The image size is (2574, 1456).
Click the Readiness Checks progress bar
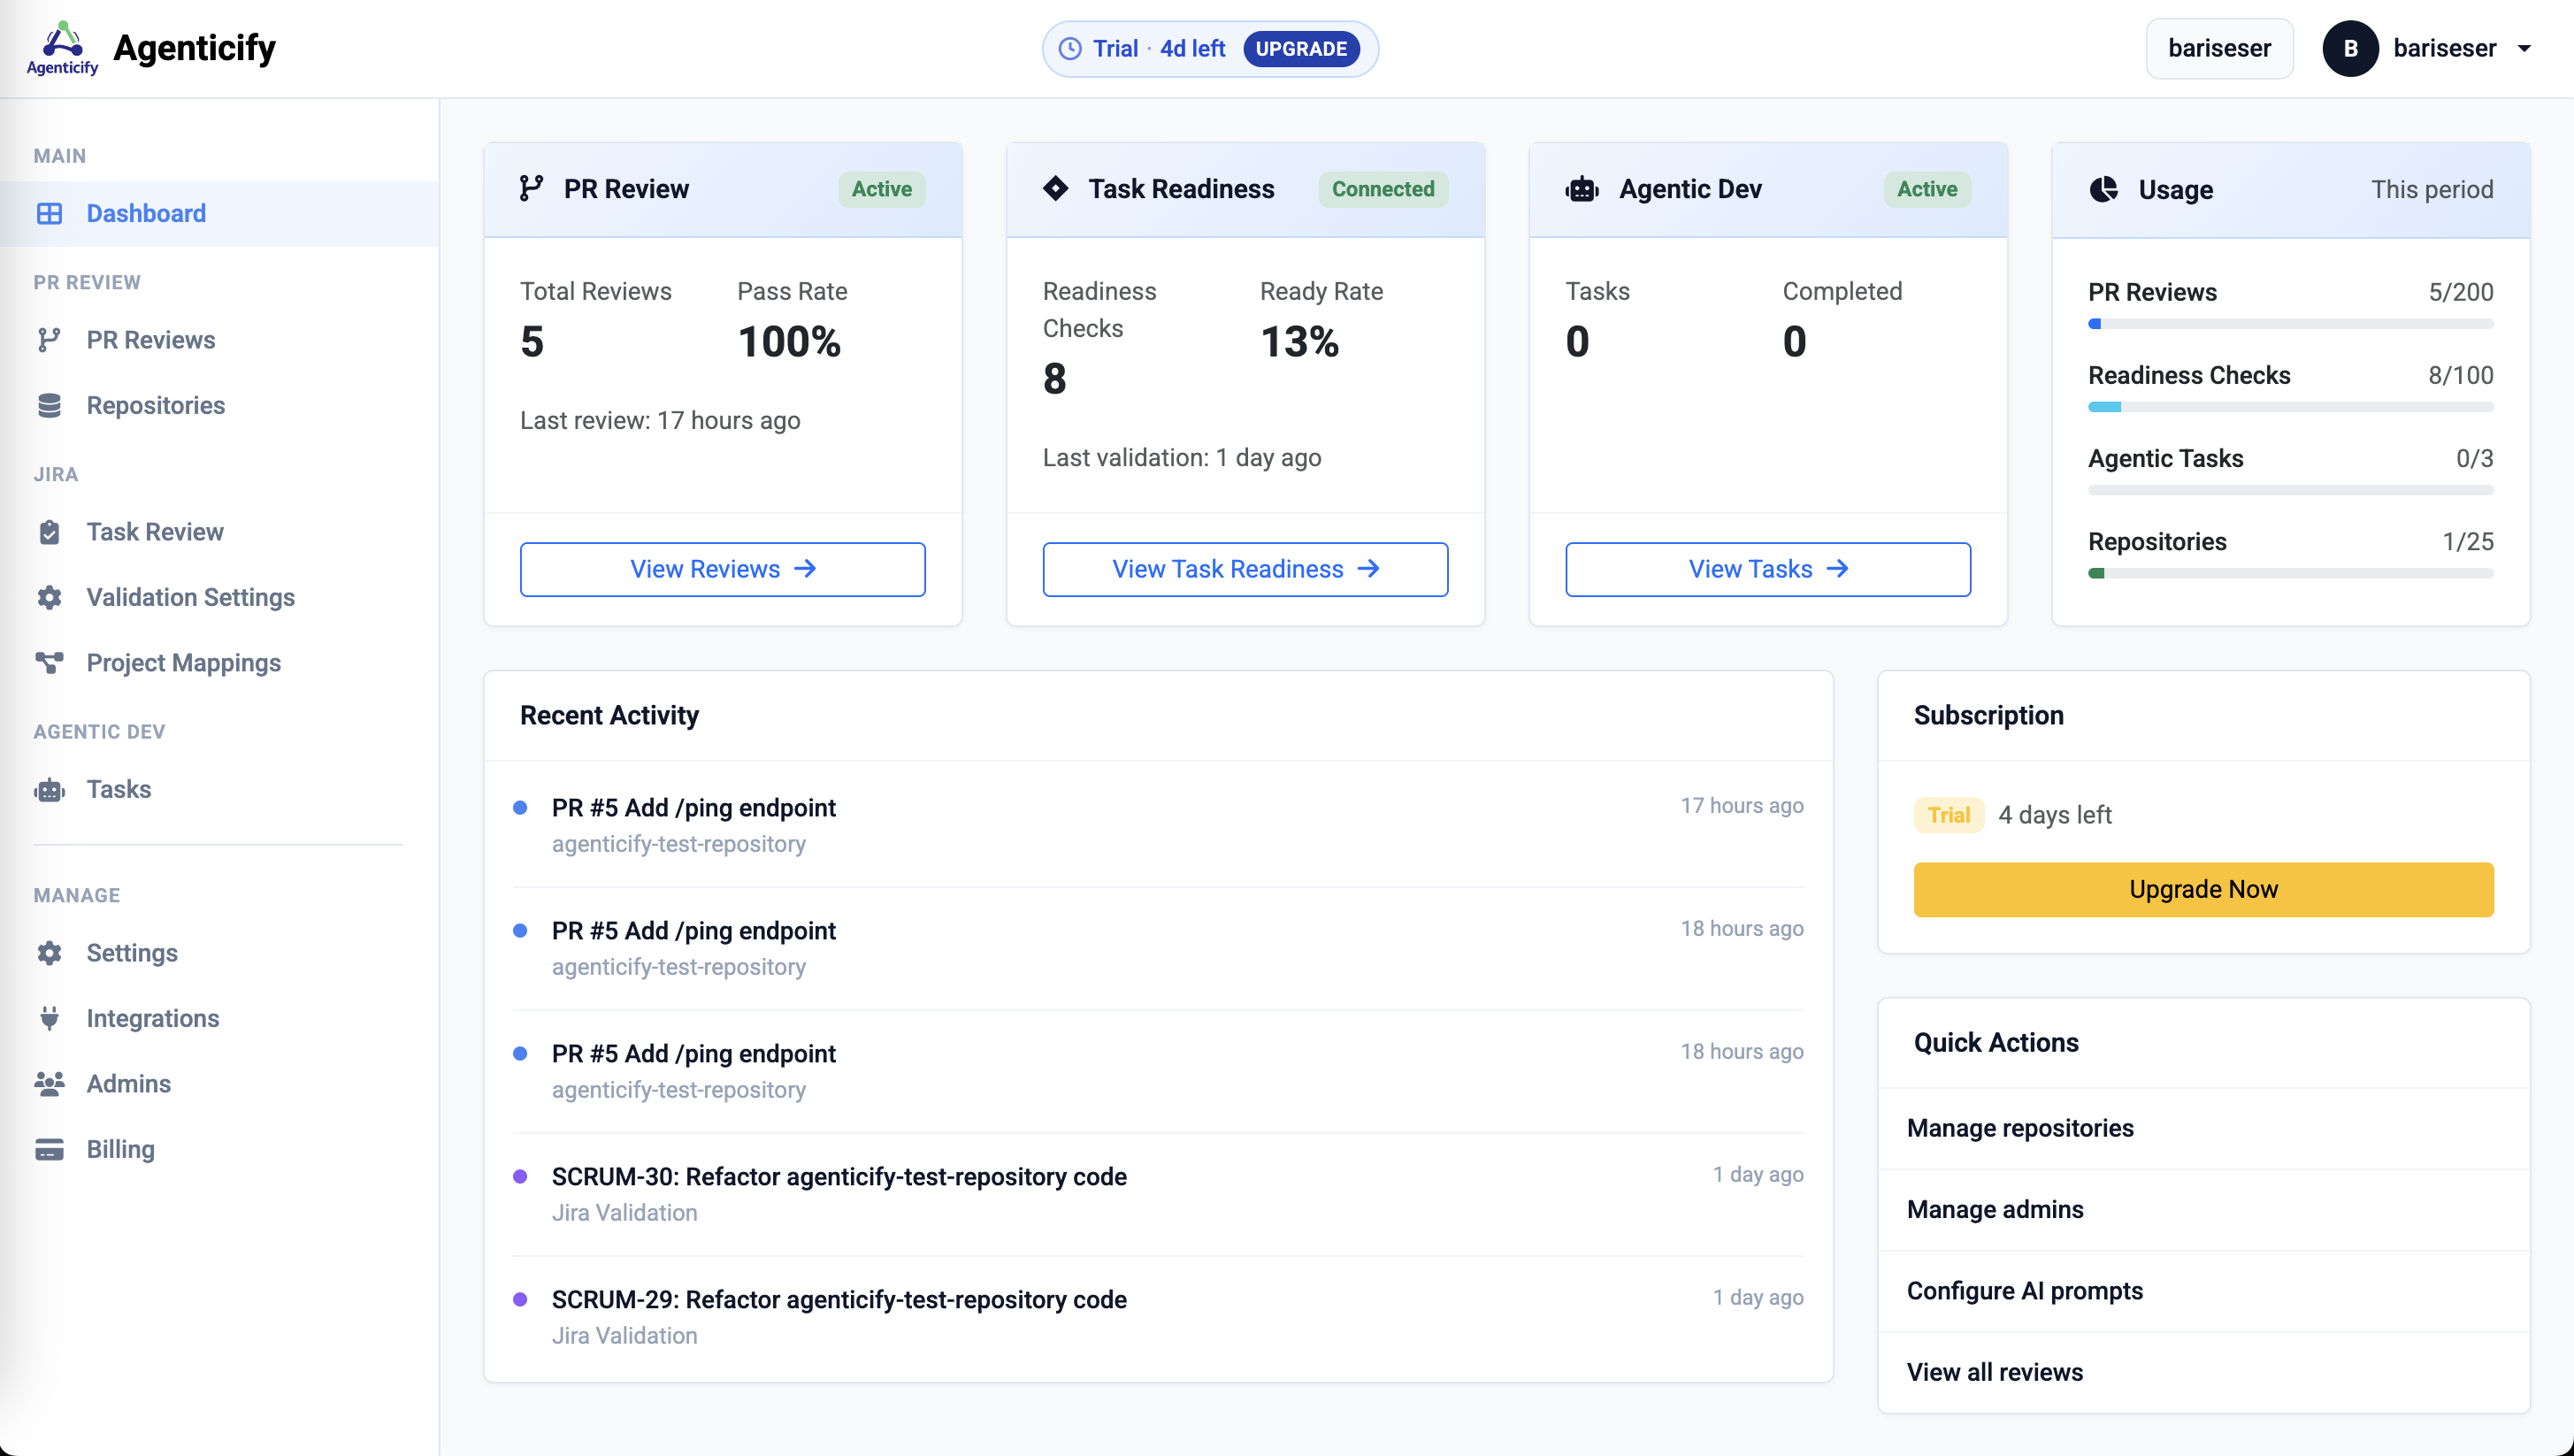click(2290, 406)
